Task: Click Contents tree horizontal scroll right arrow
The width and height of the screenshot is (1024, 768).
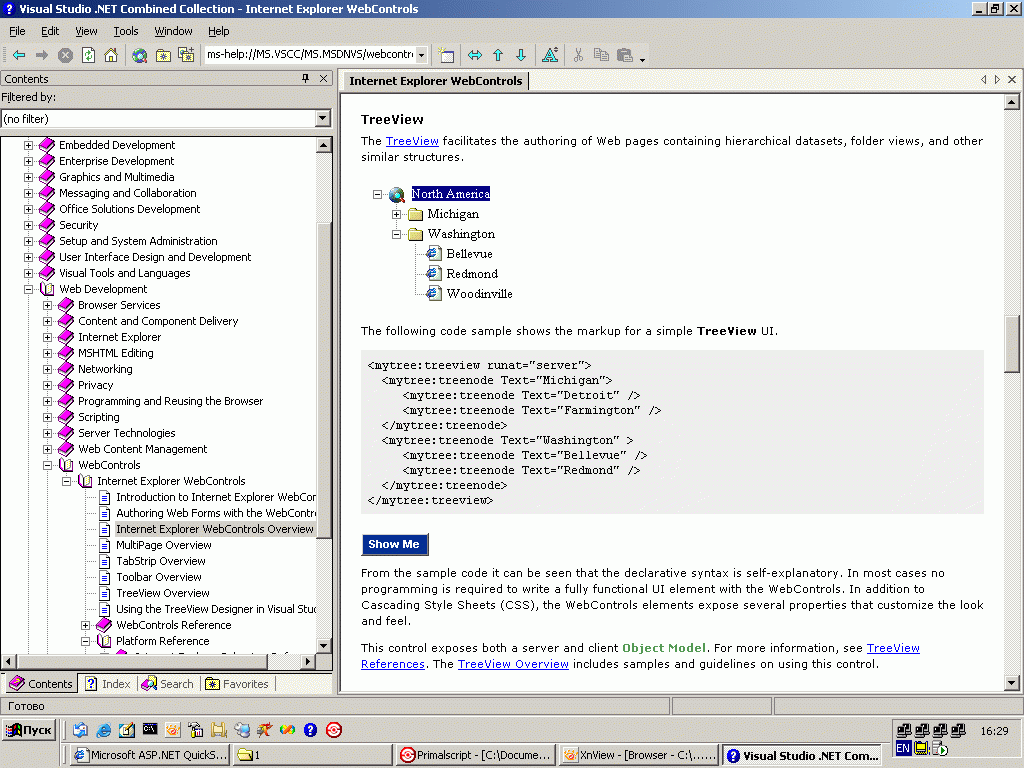Action: coord(308,662)
